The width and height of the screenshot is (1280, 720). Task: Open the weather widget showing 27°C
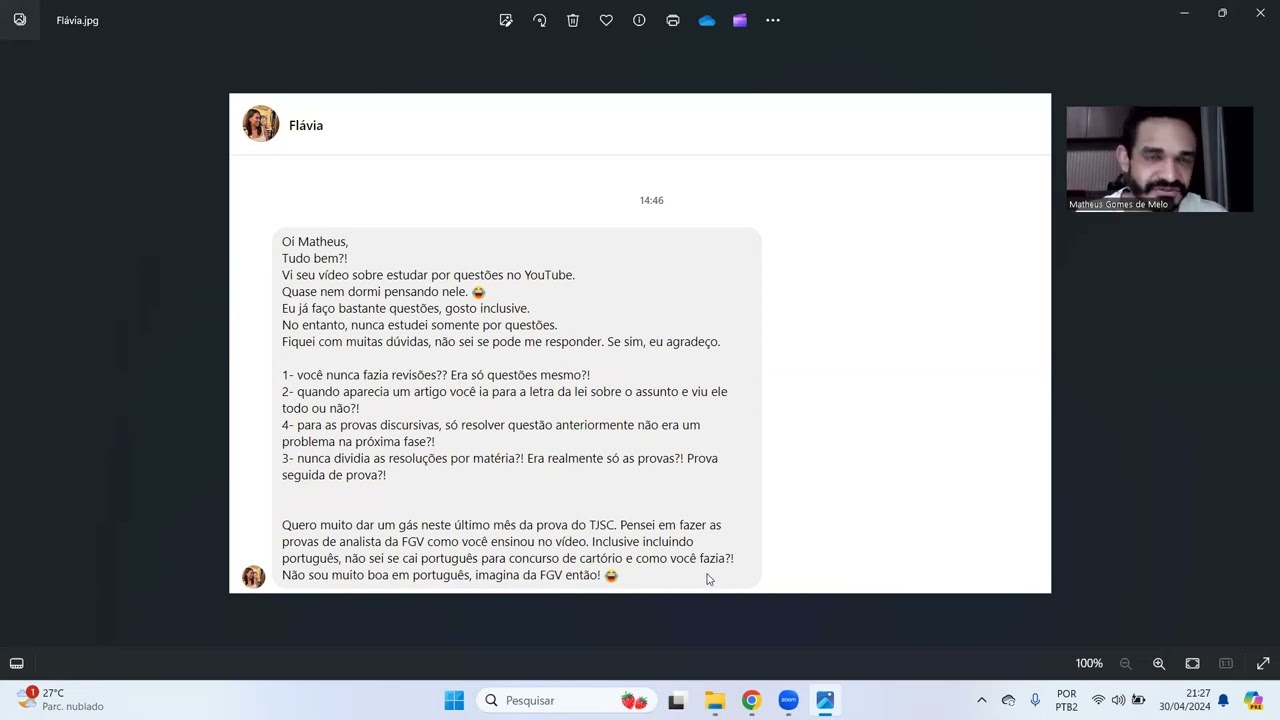point(61,699)
